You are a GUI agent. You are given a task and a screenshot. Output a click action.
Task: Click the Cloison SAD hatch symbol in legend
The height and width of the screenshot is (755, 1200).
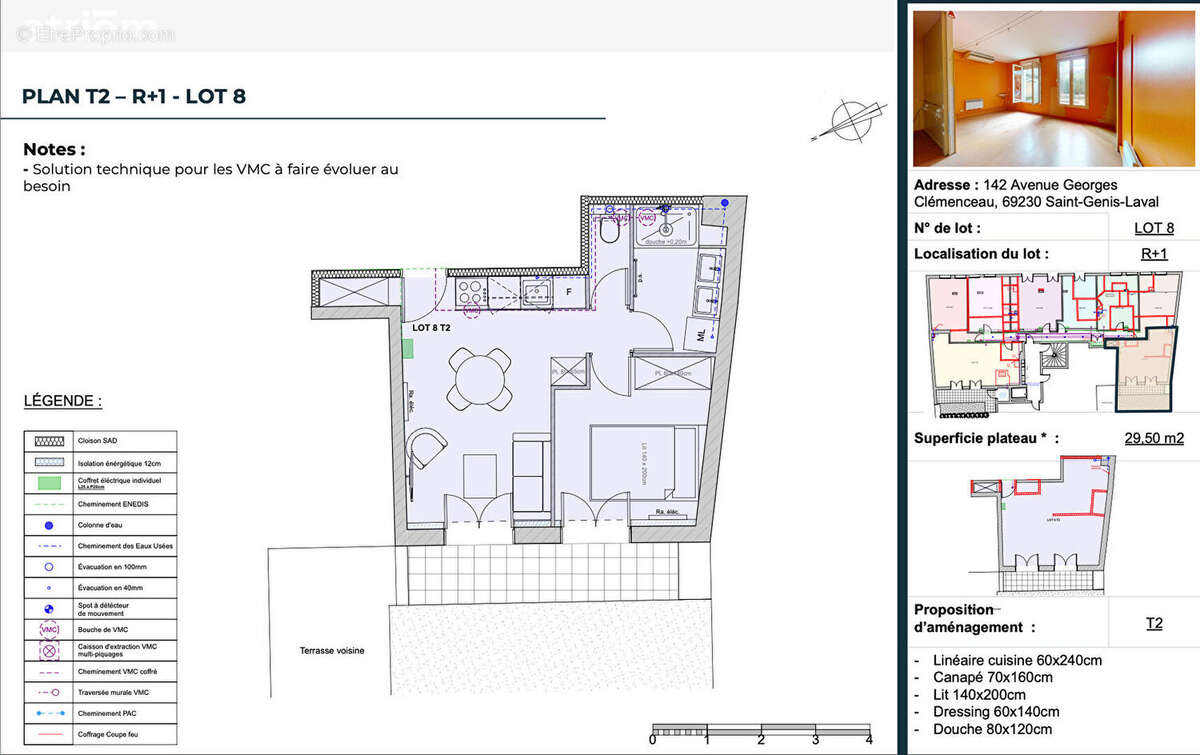(x=49, y=440)
